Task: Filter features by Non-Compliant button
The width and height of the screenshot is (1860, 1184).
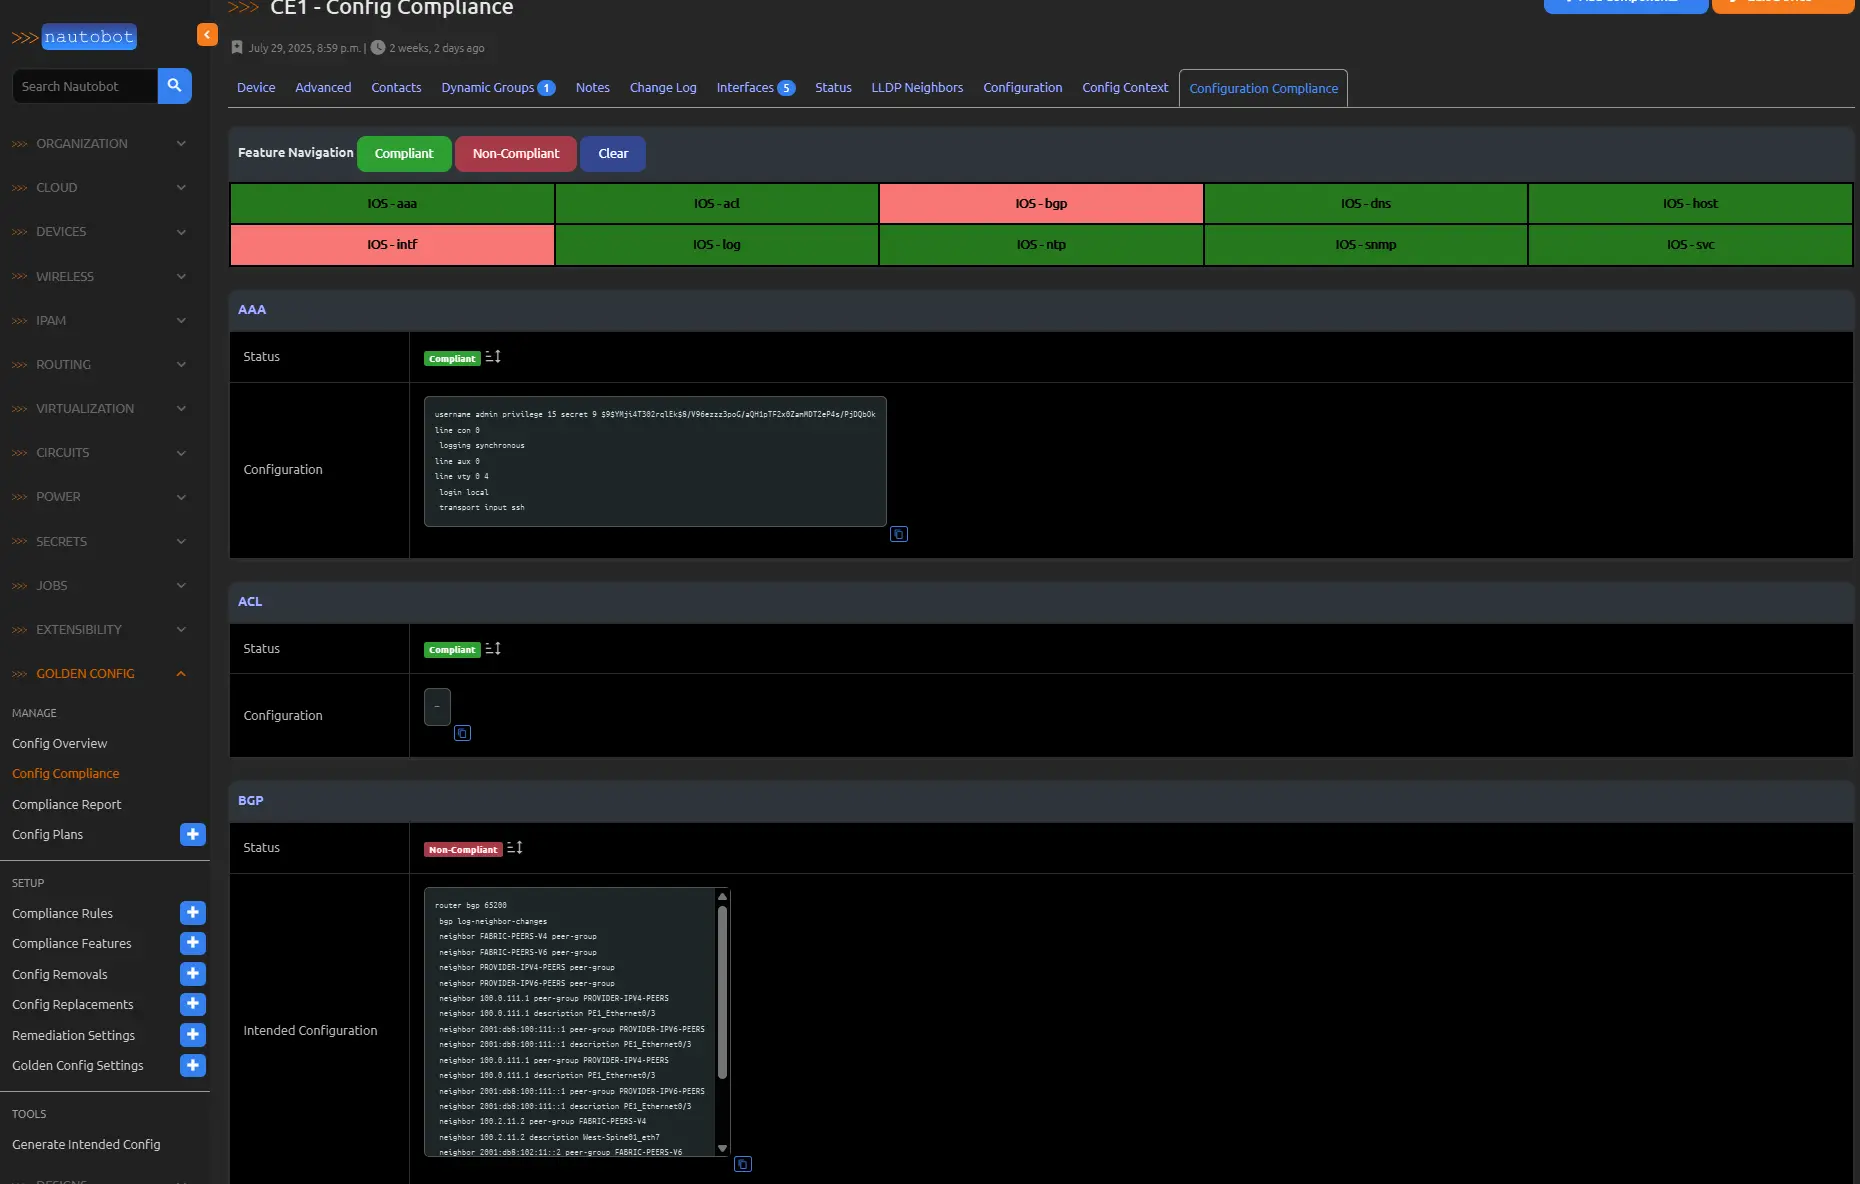Action: (x=515, y=154)
